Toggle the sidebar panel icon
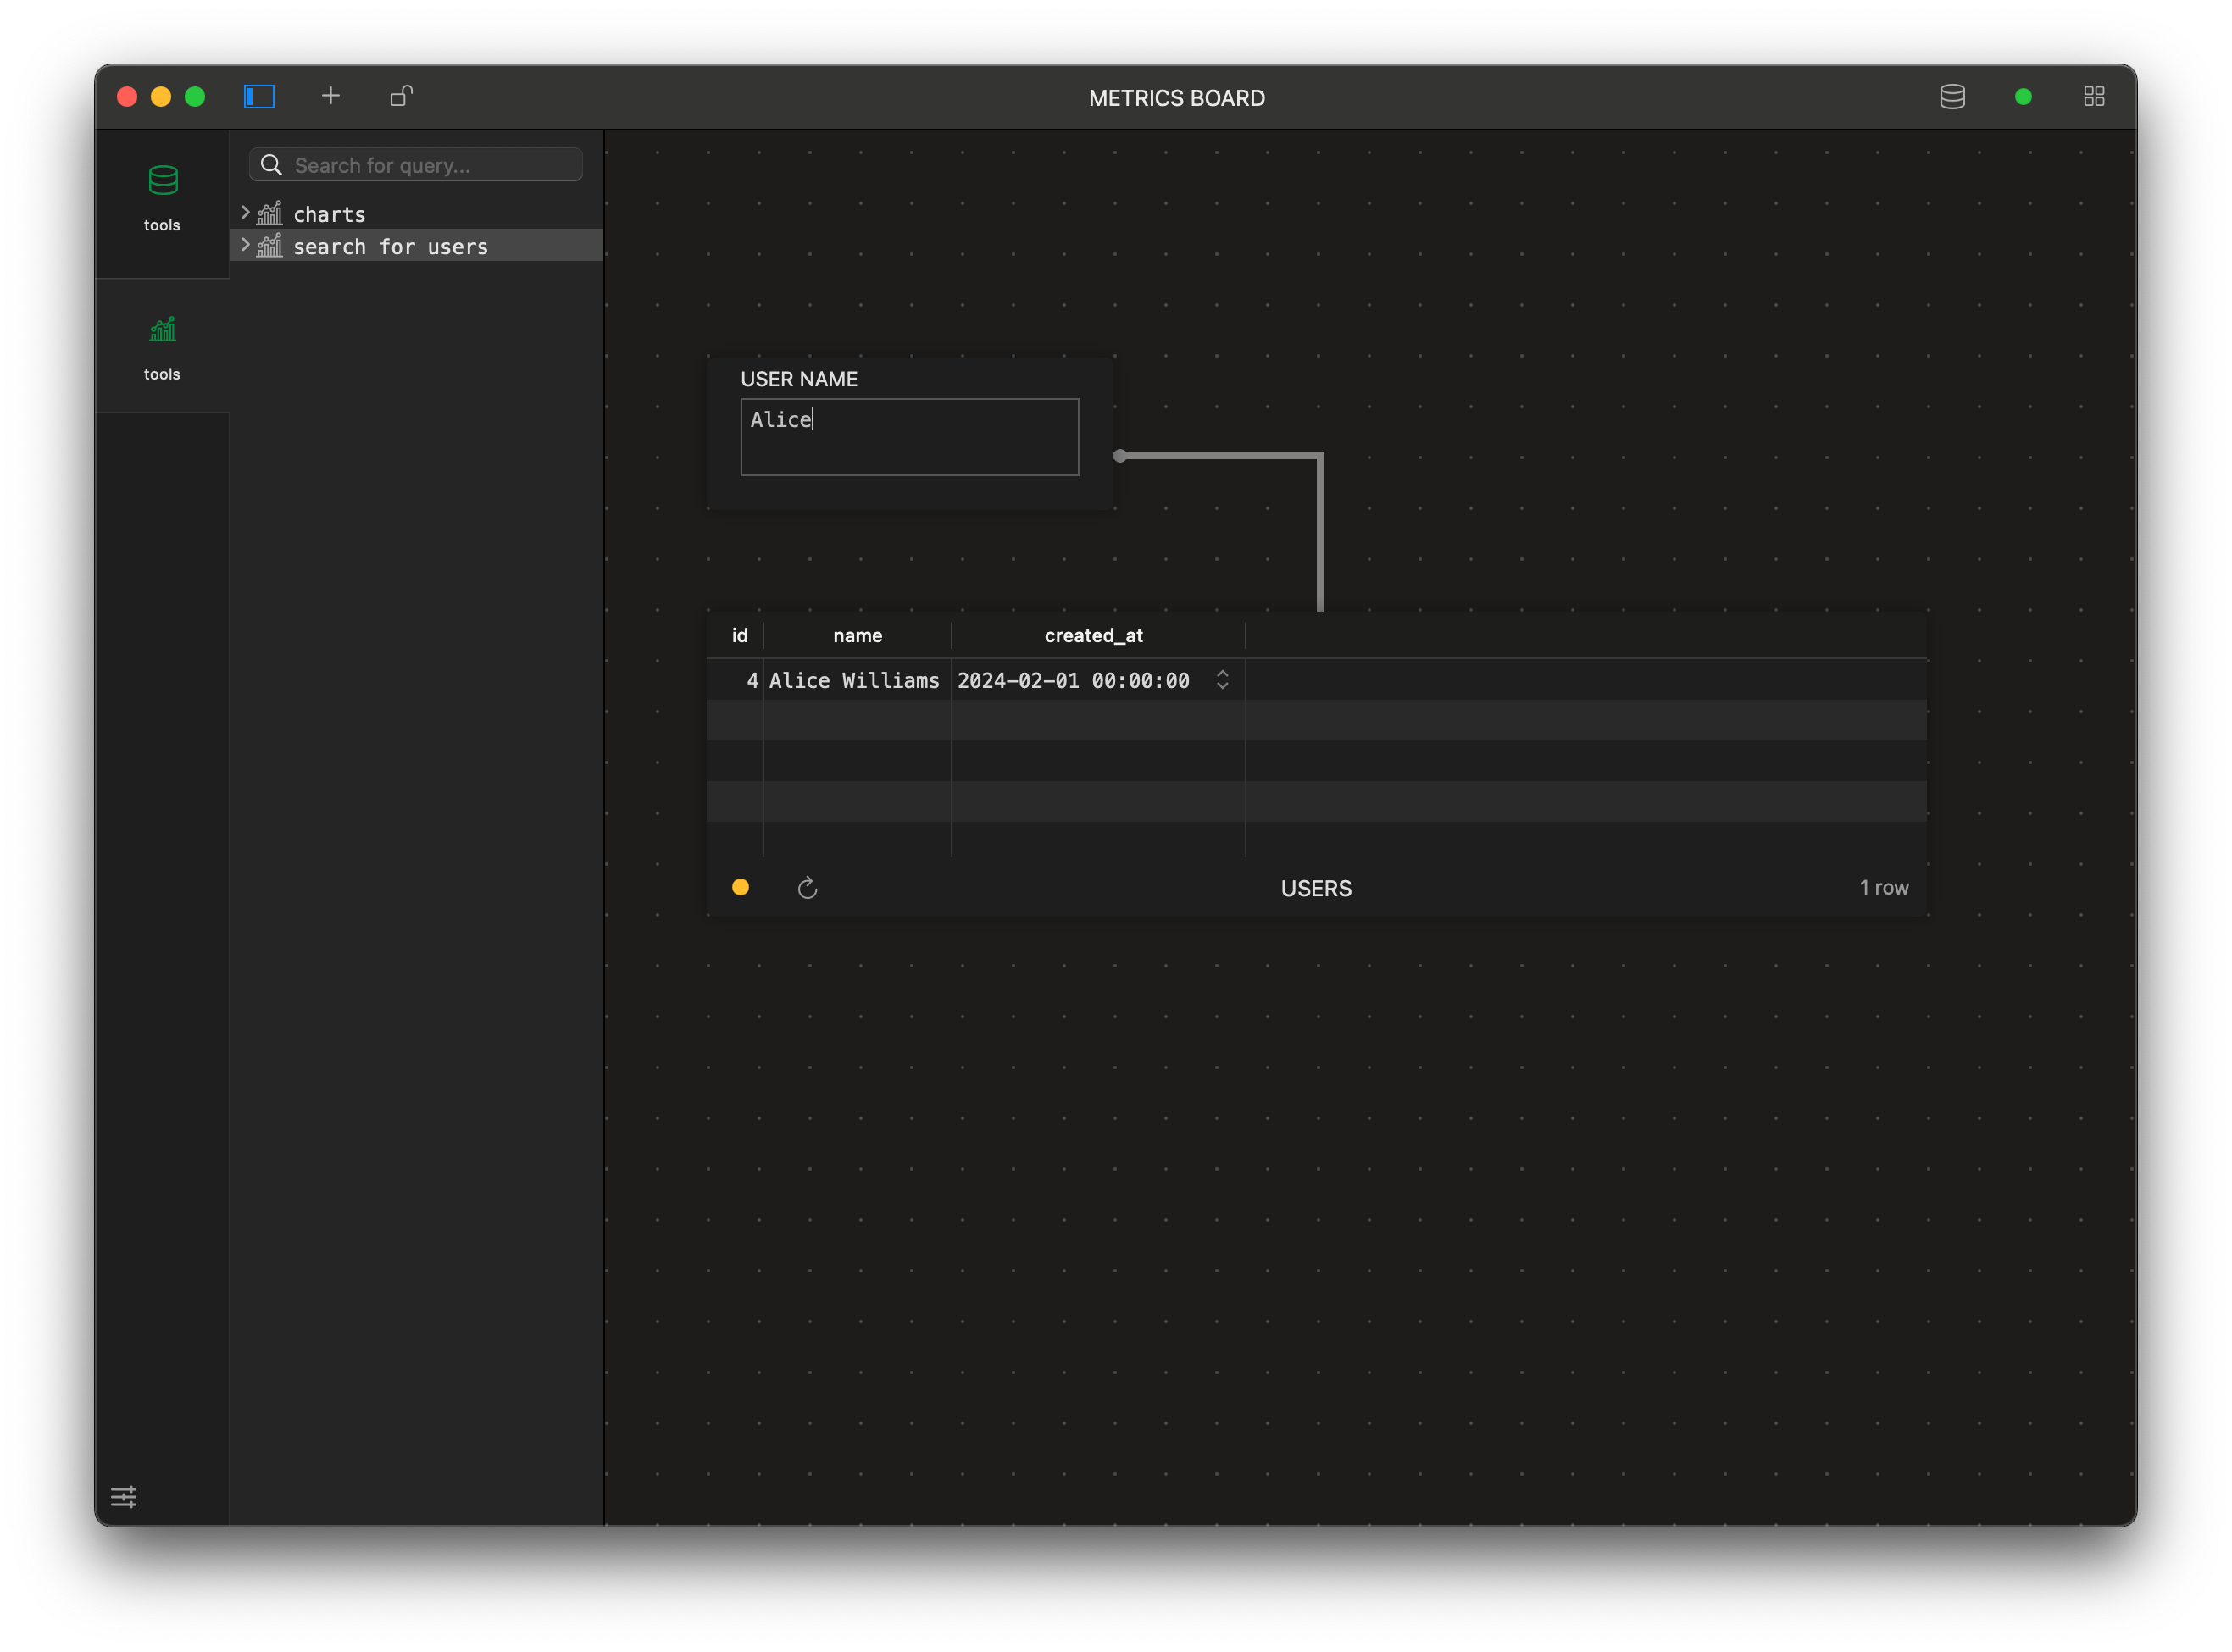Viewport: 2232px width, 1652px height. click(259, 96)
